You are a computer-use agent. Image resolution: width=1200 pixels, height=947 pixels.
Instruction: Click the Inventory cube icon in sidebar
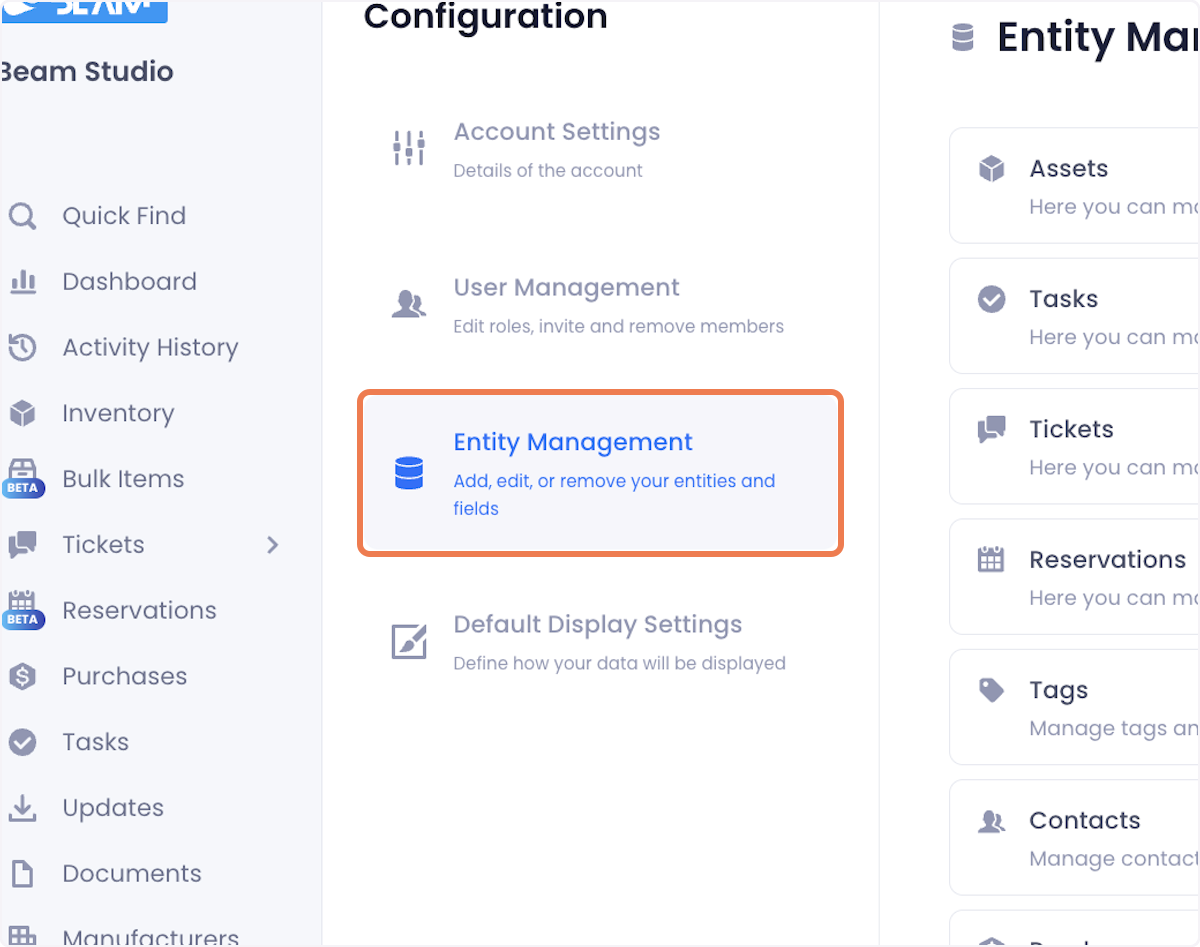tap(22, 413)
